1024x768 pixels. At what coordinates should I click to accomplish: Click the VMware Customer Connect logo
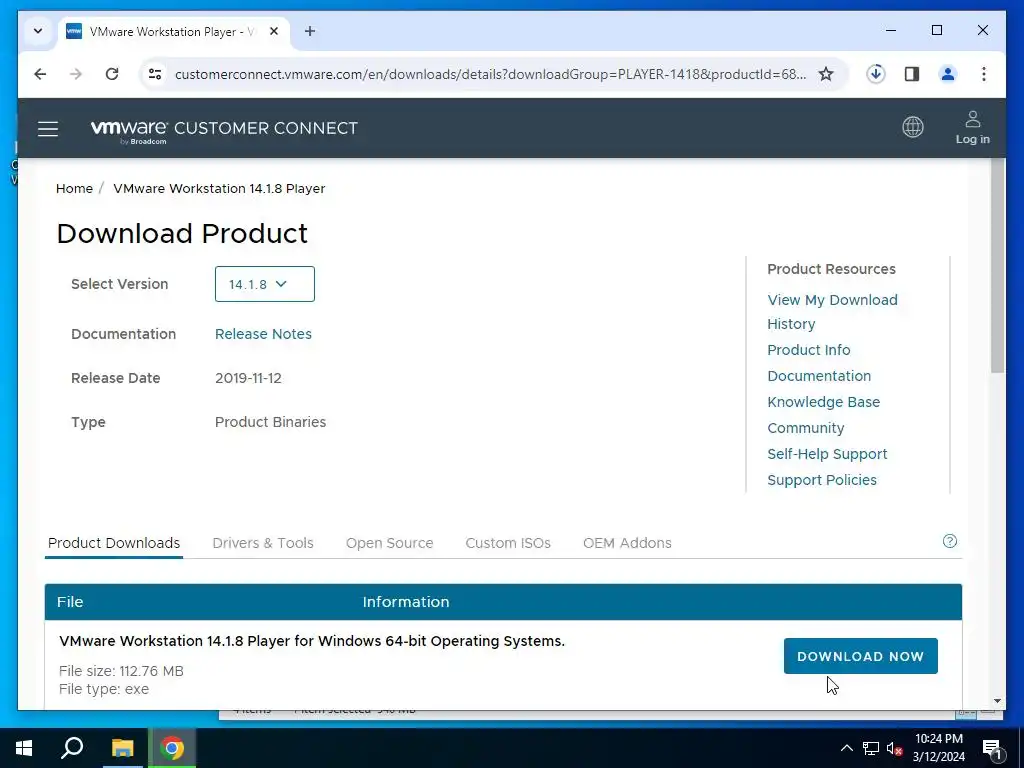tap(224, 130)
